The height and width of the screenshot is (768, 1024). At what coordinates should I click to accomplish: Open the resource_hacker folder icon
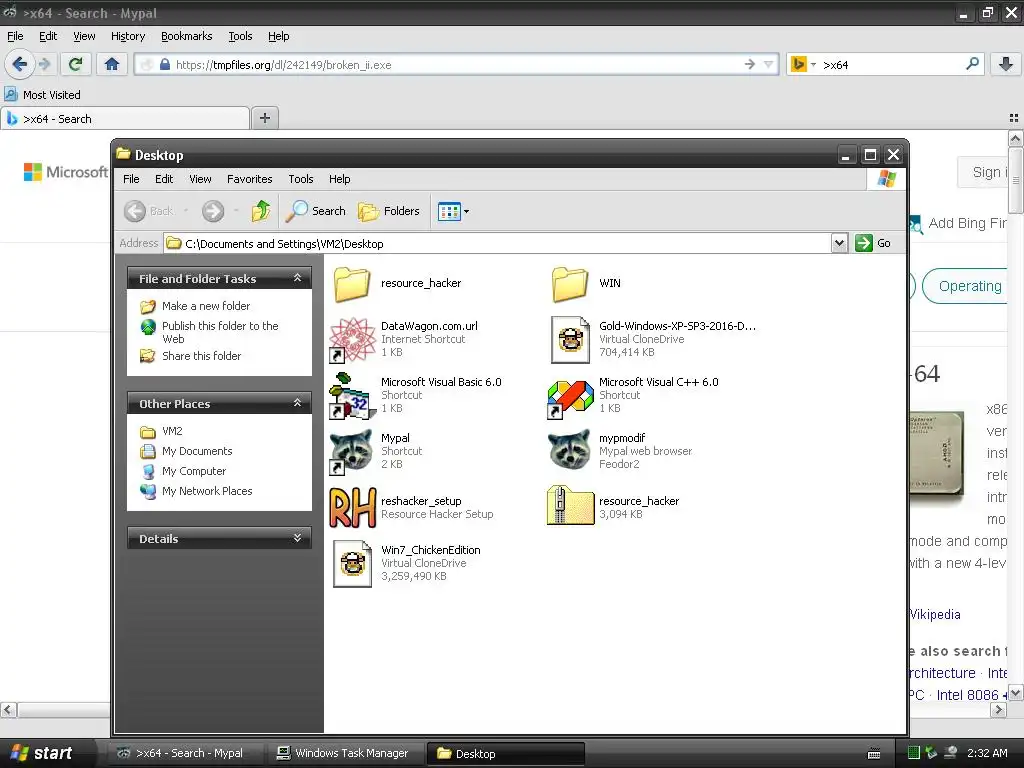point(353,284)
